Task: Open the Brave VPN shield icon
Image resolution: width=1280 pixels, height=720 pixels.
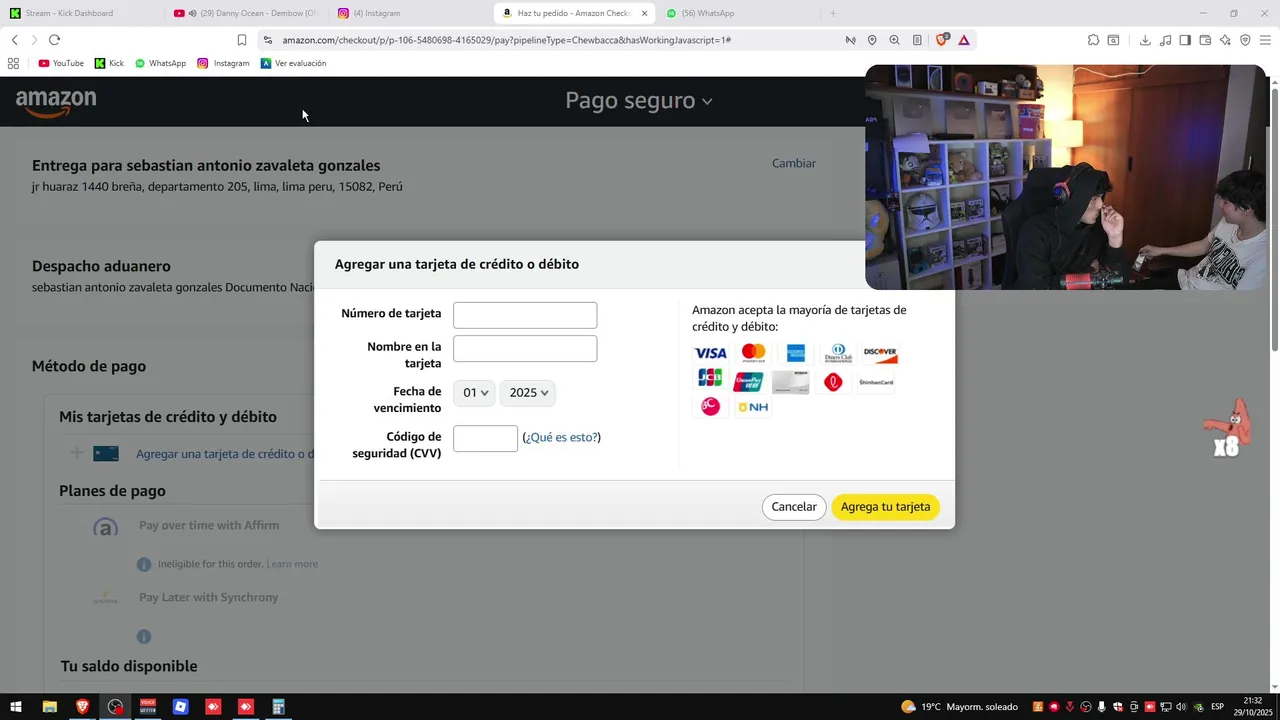Action: tap(1245, 40)
